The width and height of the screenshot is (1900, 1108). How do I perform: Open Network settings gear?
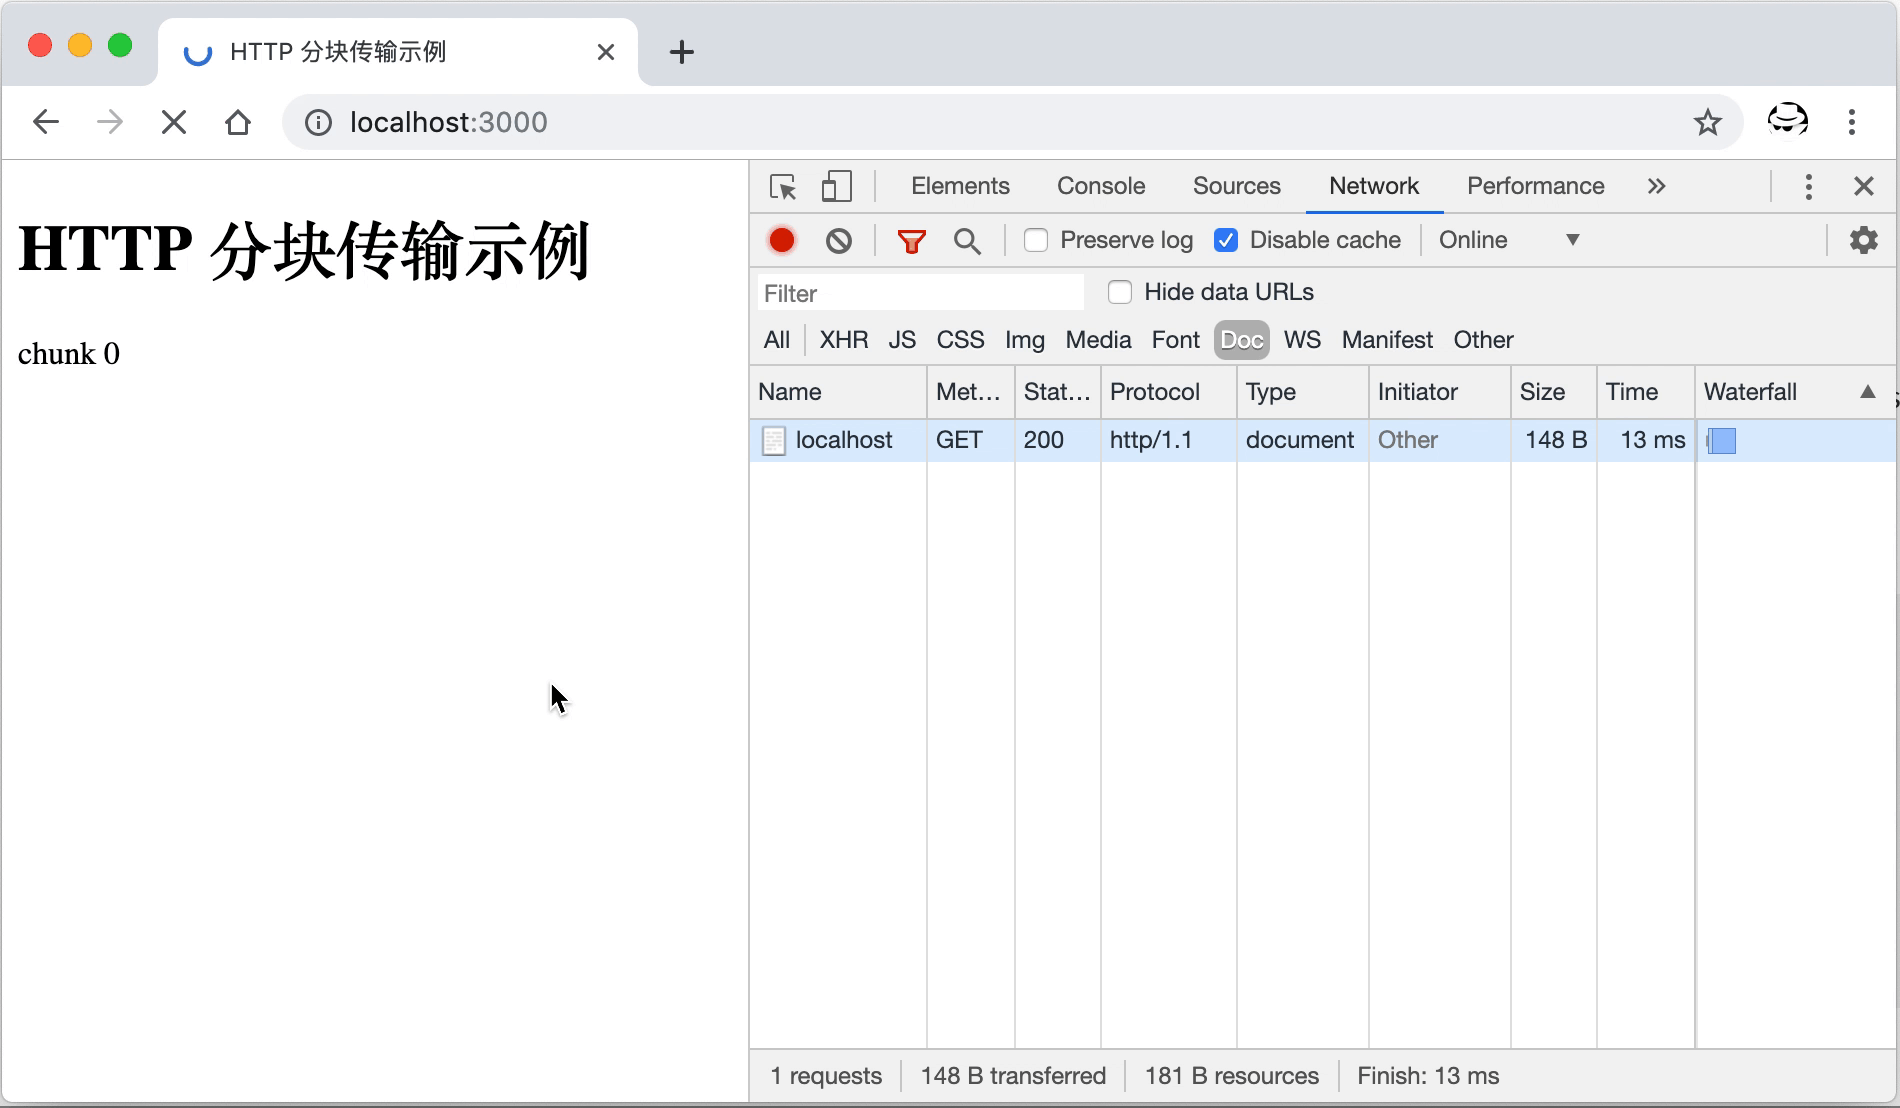coord(1863,240)
